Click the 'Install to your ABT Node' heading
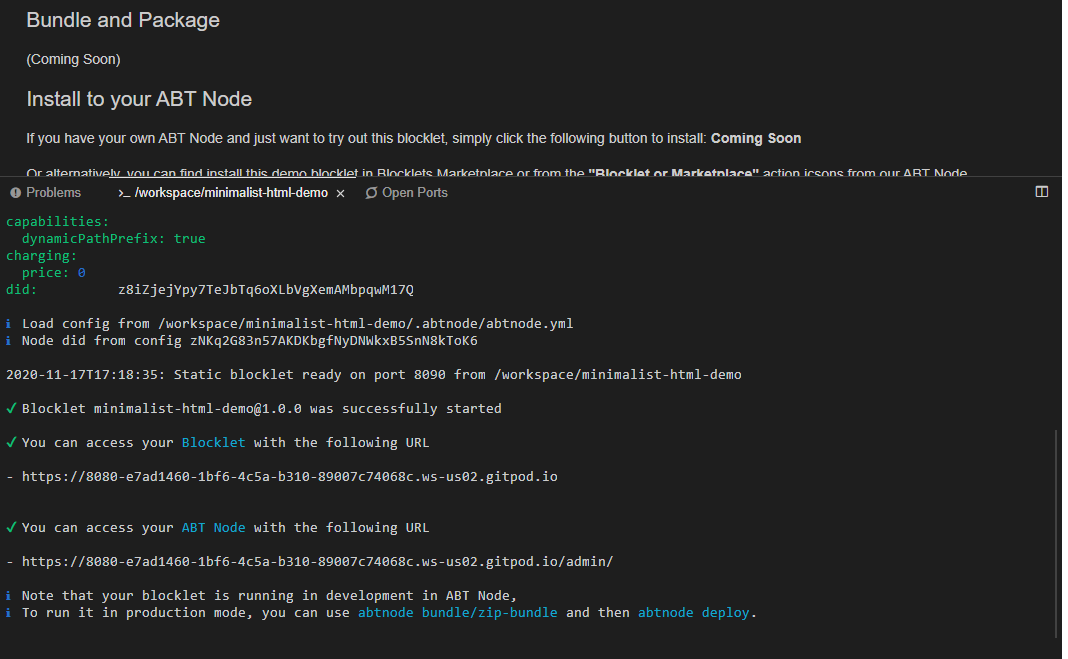 click(139, 99)
